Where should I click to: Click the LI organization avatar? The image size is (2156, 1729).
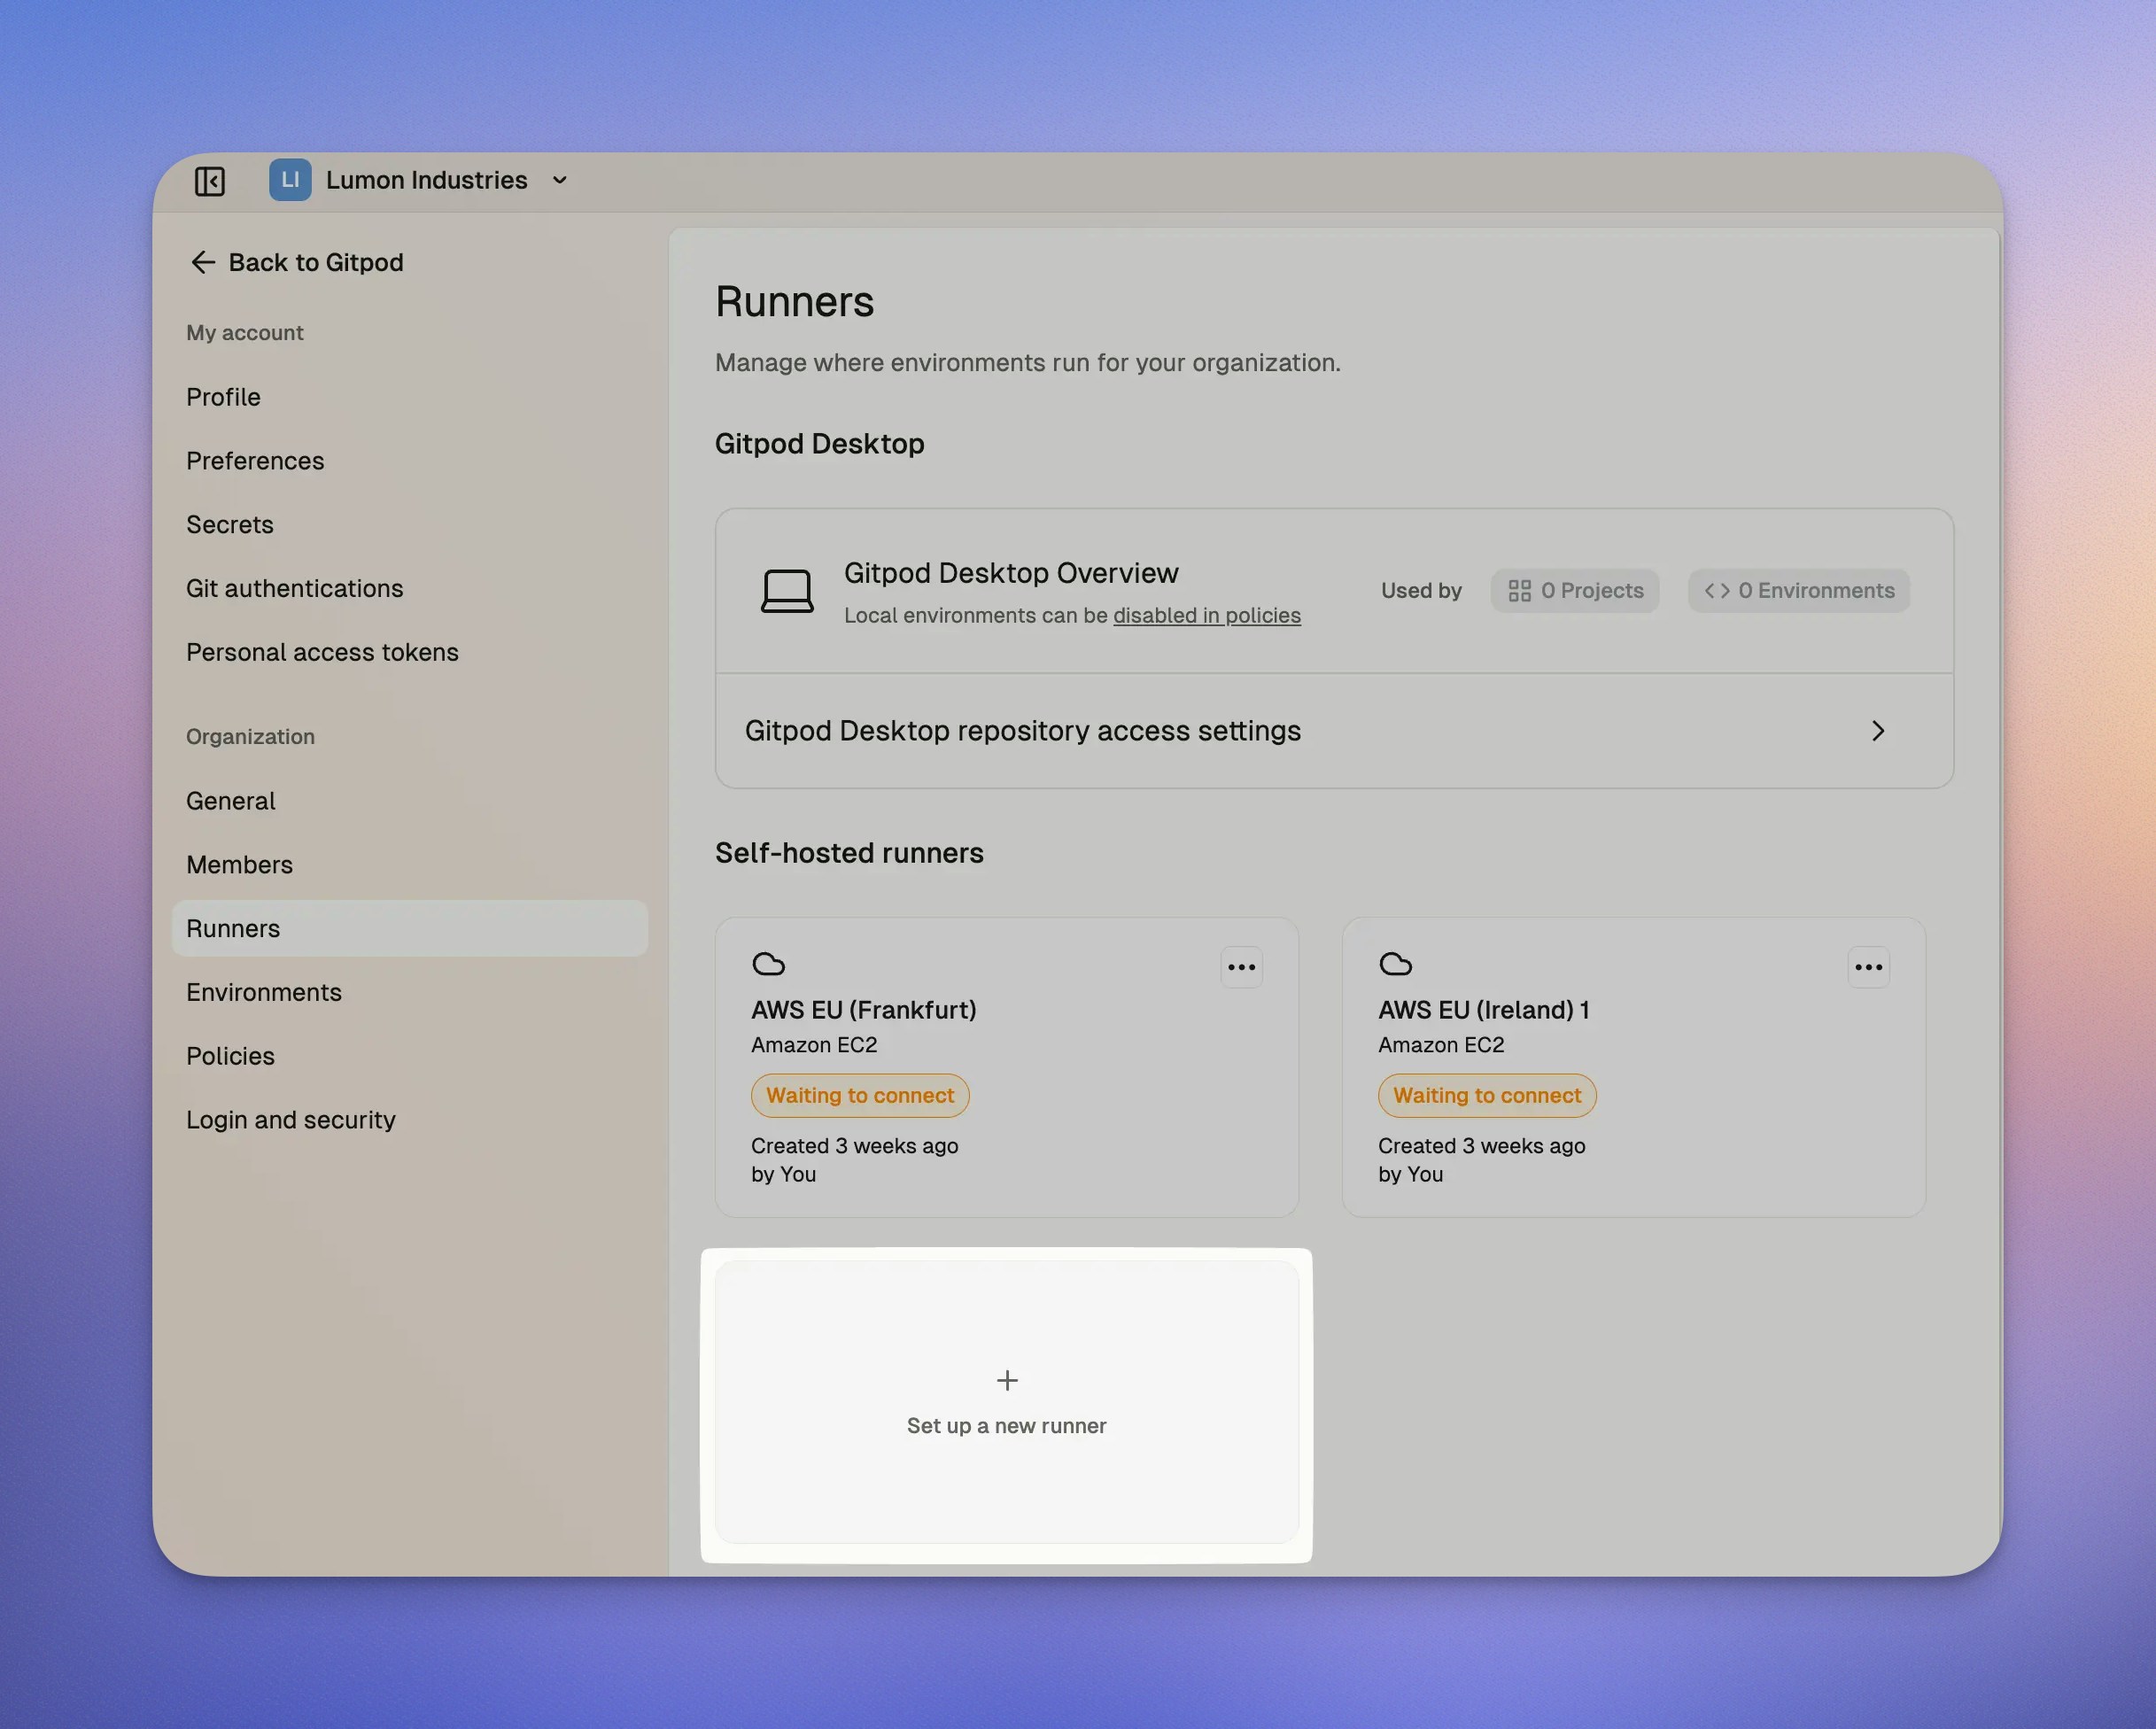290,180
